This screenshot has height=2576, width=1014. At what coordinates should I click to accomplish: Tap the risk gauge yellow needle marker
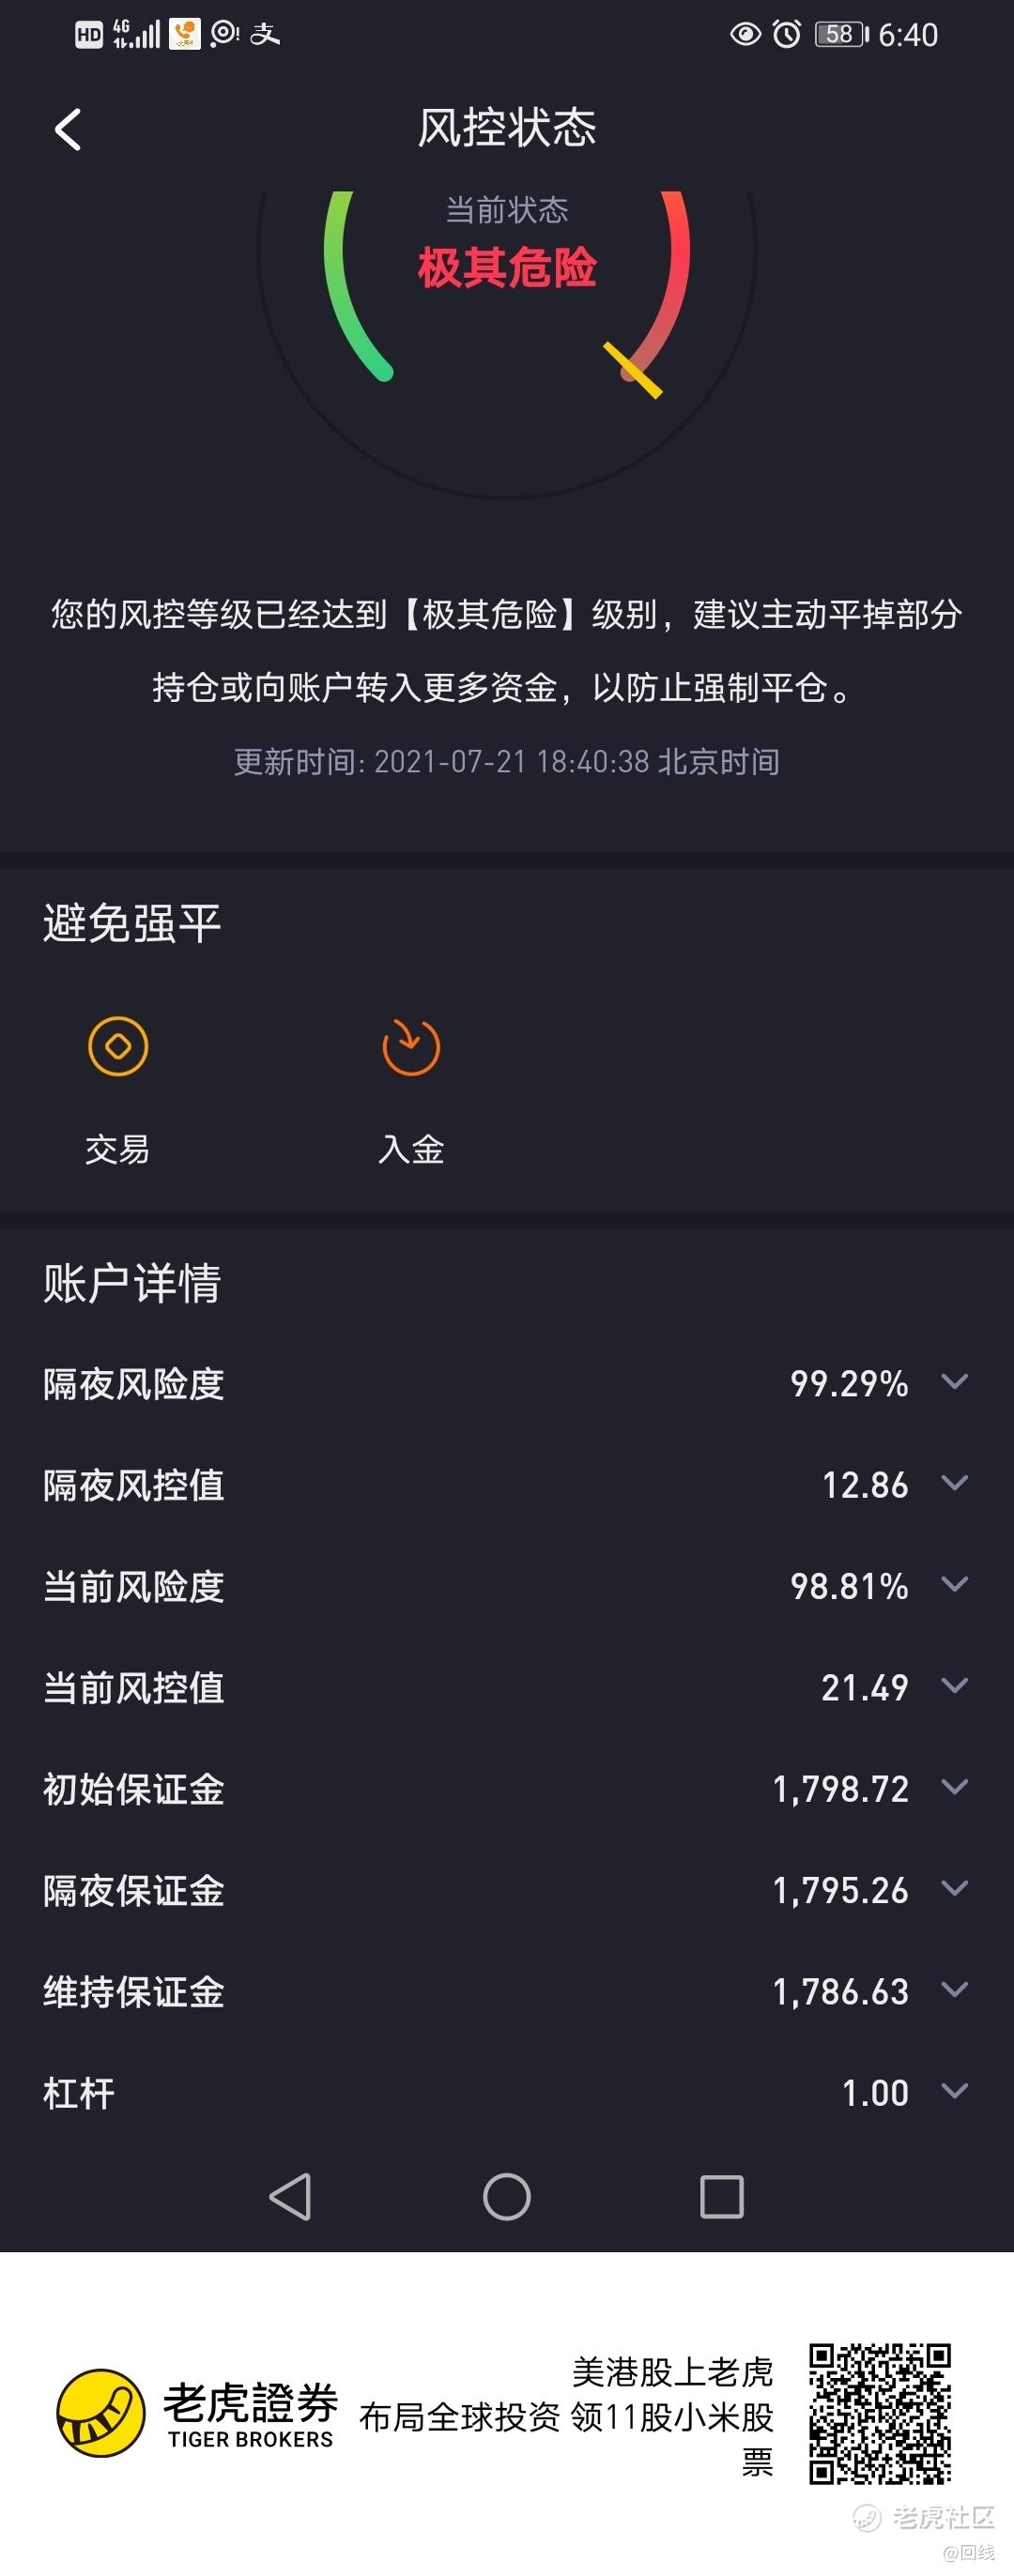pyautogui.click(x=633, y=370)
